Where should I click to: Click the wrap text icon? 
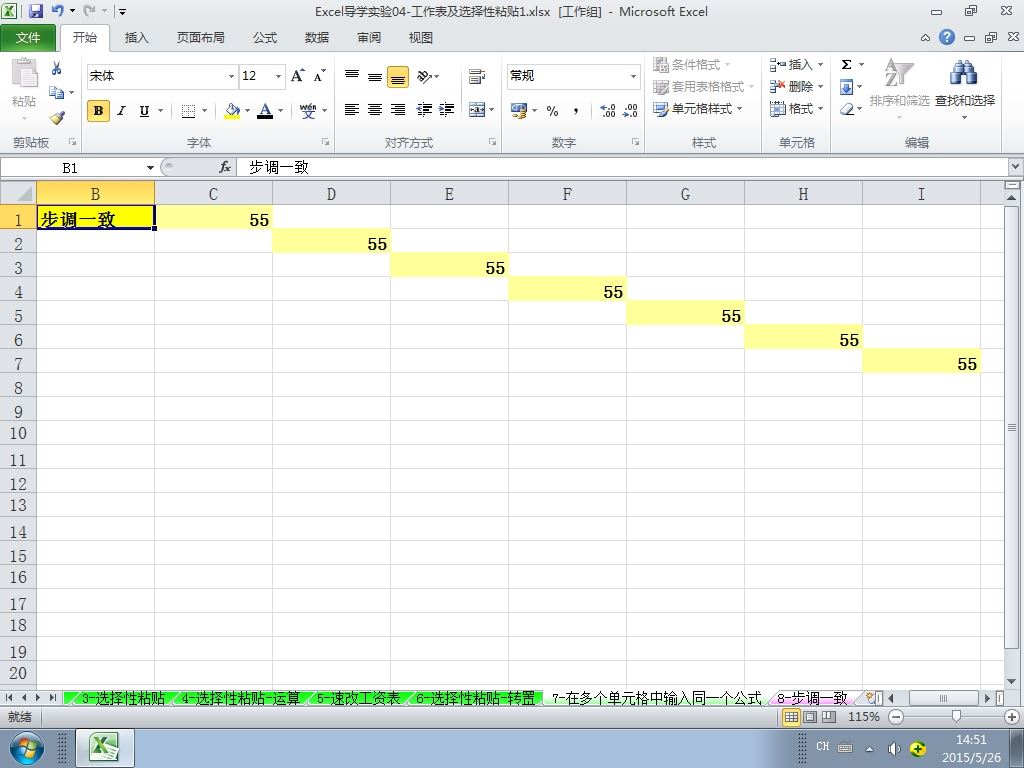tap(477, 76)
